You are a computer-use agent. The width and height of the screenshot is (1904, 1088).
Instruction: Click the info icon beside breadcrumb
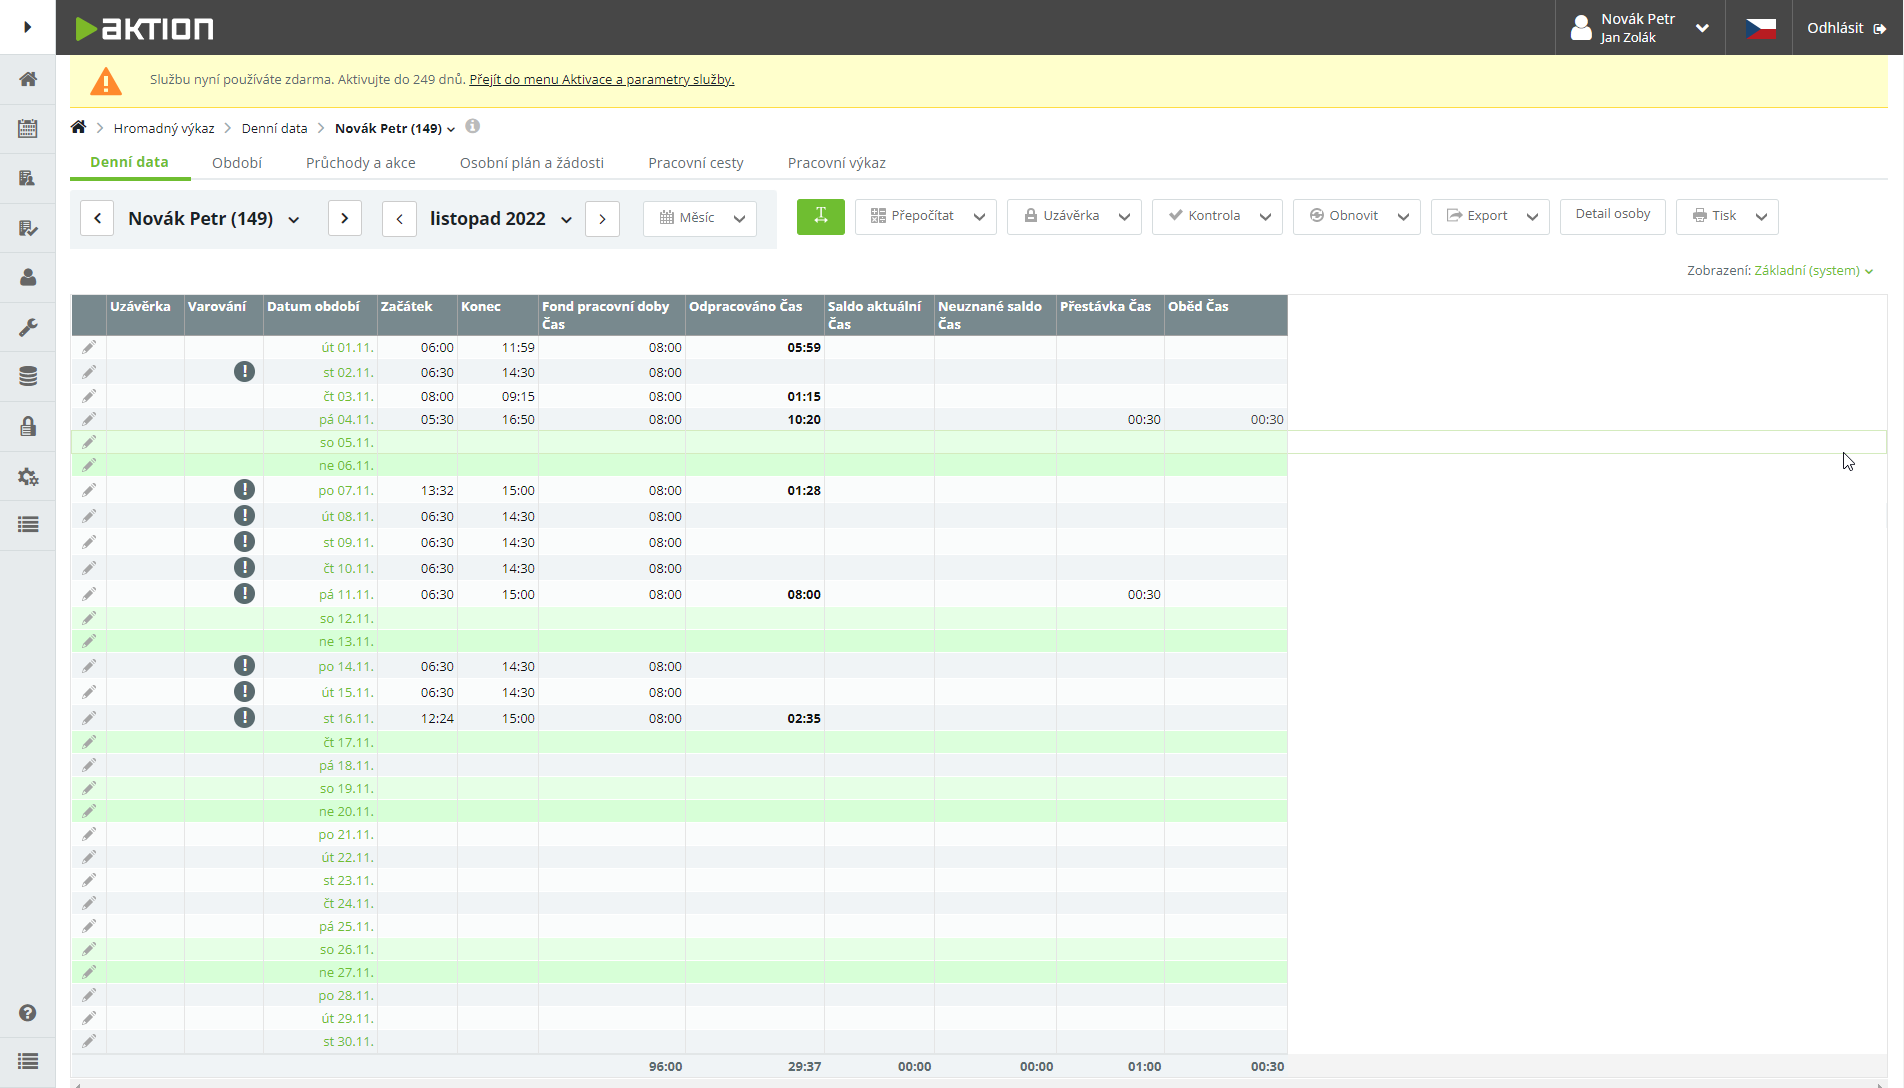point(473,126)
